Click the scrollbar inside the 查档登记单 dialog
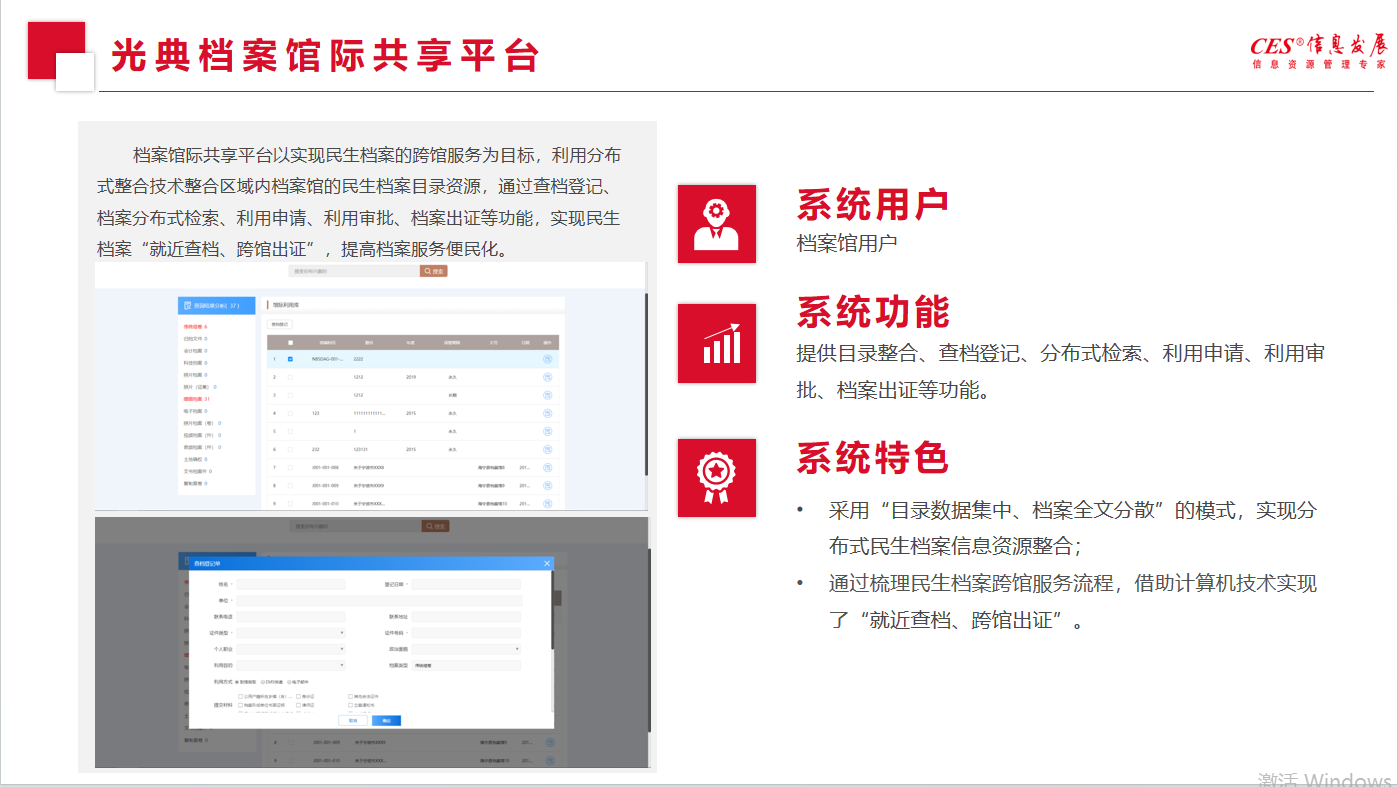 (553, 610)
